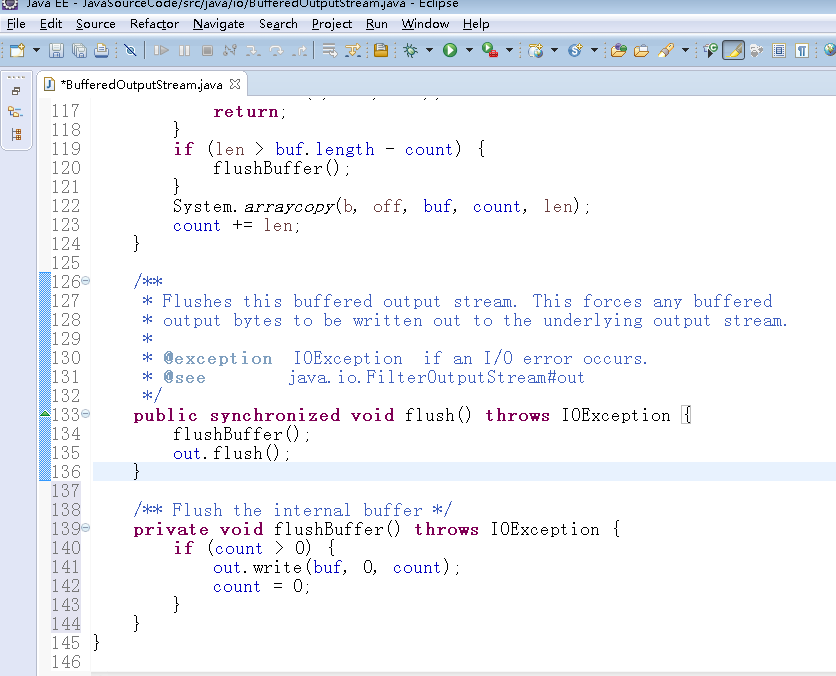Click line number 141 in the ruler
This screenshot has height=676, width=836.
click(x=66, y=567)
